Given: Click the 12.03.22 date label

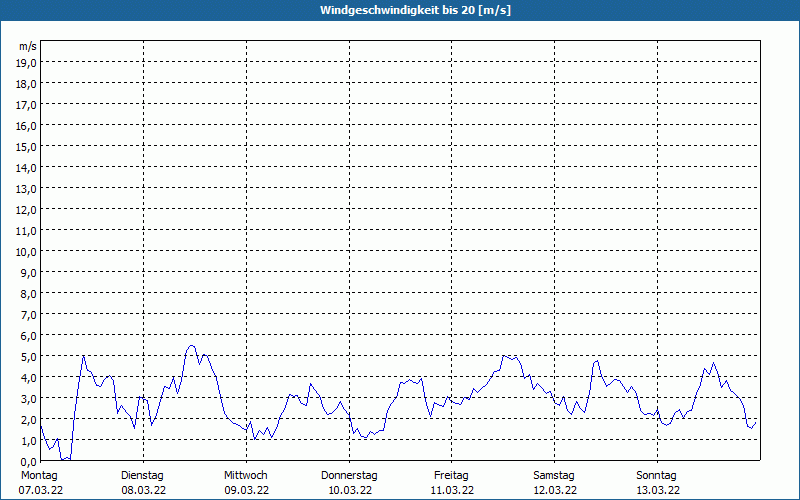Looking at the screenshot, I should (x=555, y=490).
